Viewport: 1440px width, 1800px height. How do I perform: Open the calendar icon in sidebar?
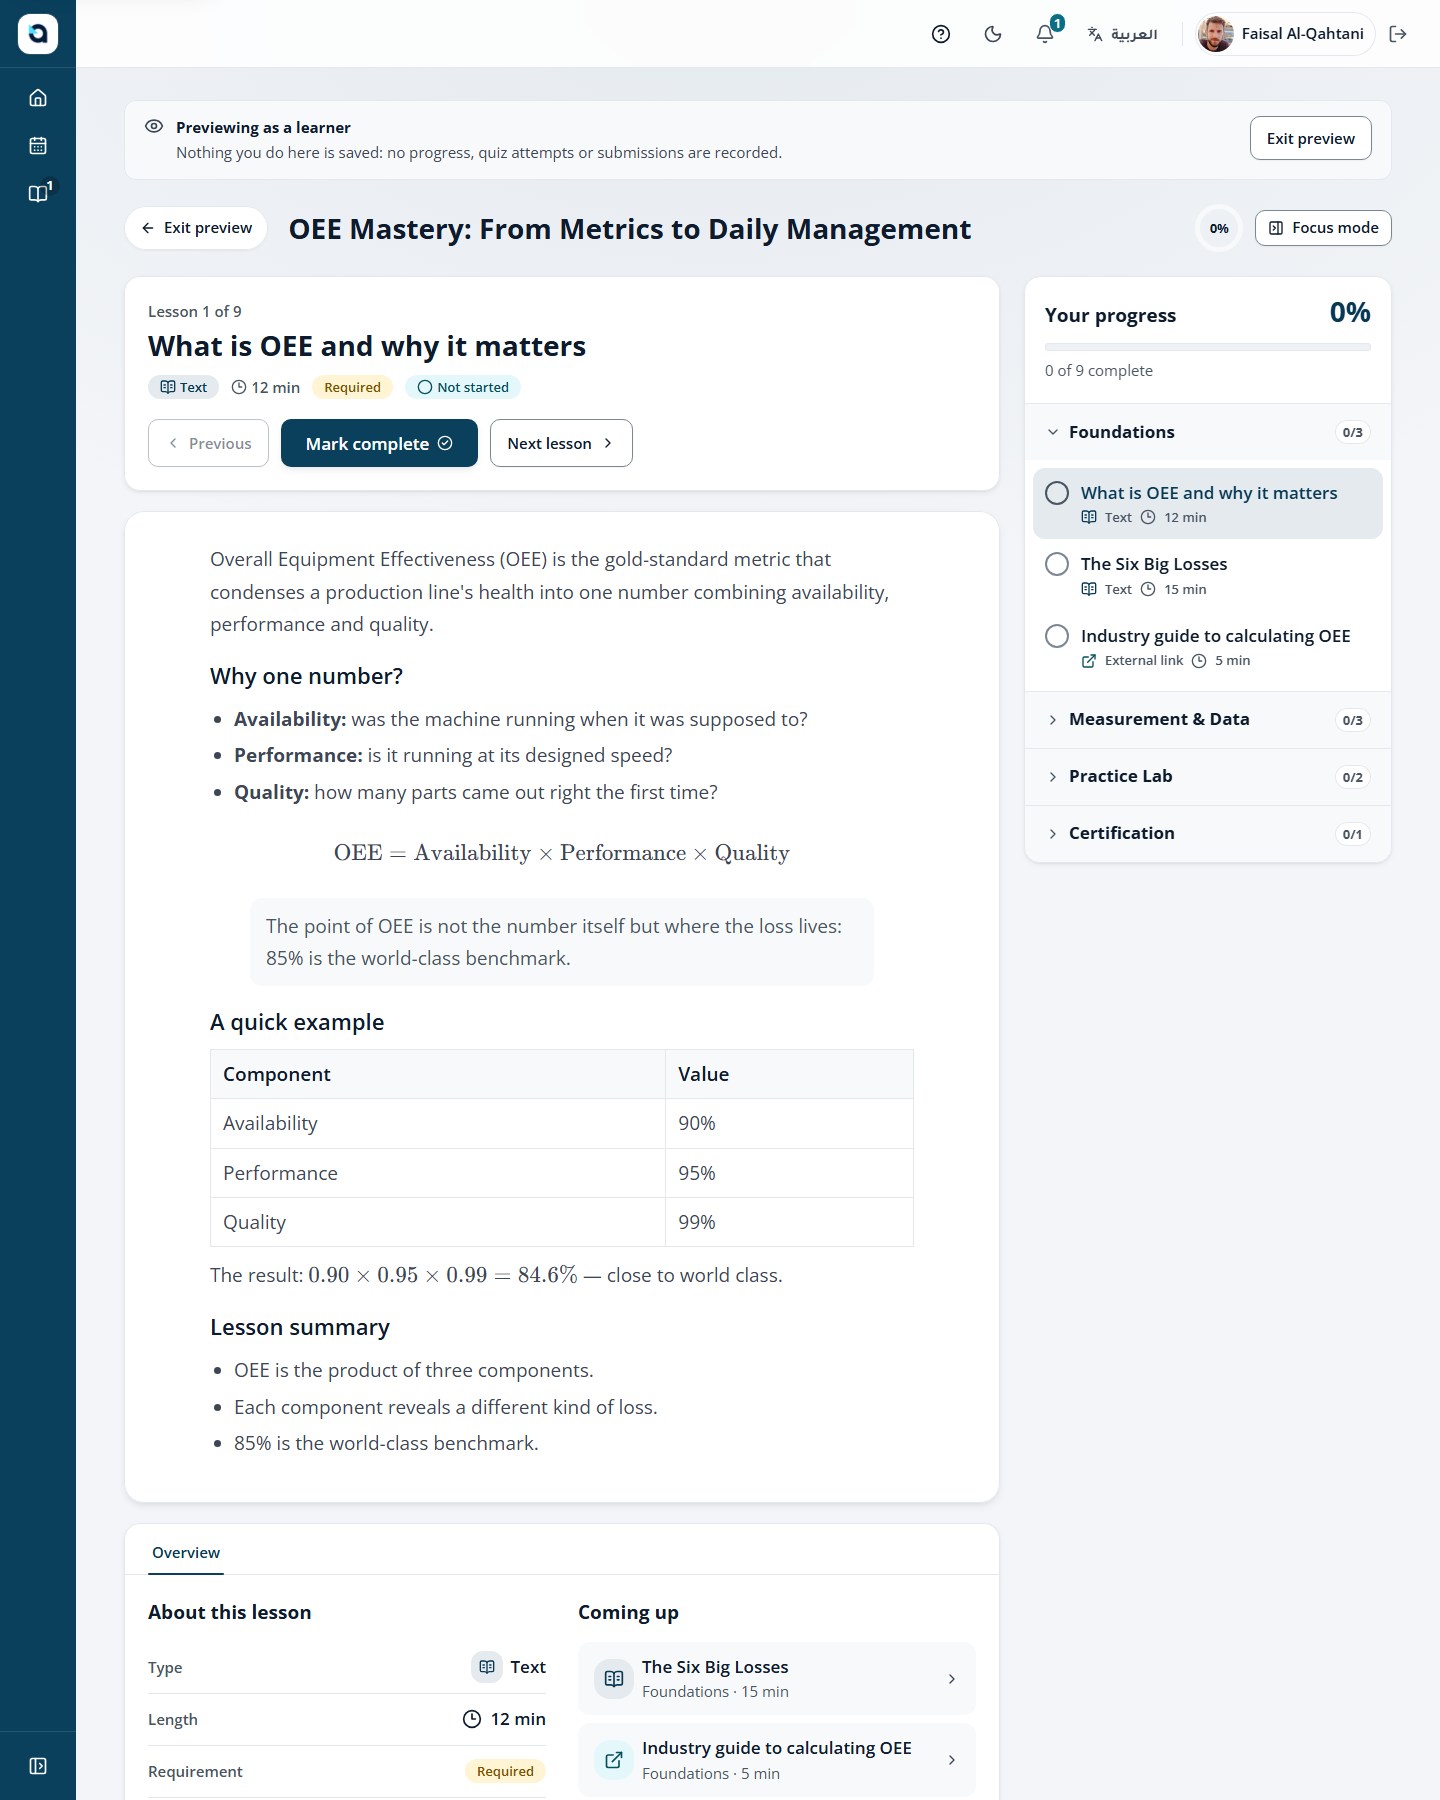pos(38,146)
